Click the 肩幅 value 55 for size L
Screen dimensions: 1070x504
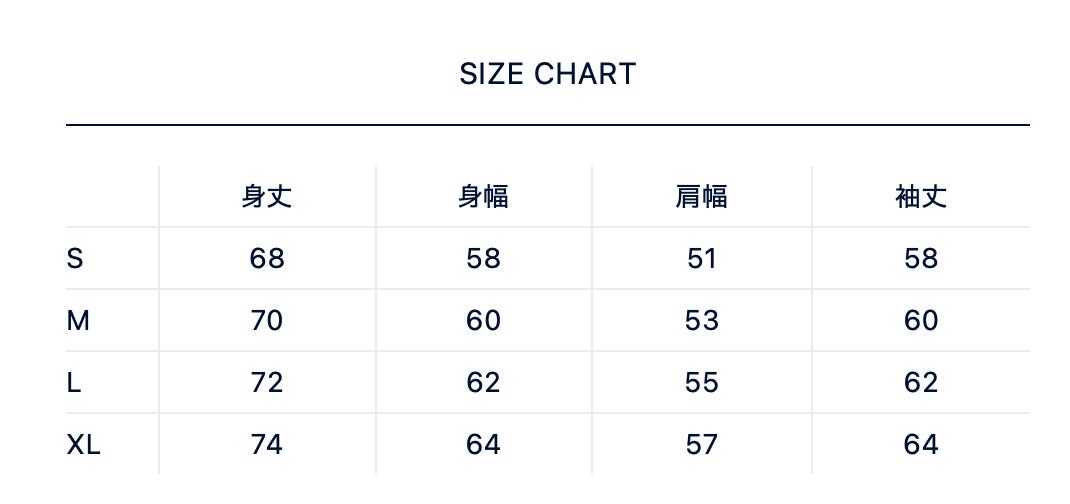coord(701,383)
